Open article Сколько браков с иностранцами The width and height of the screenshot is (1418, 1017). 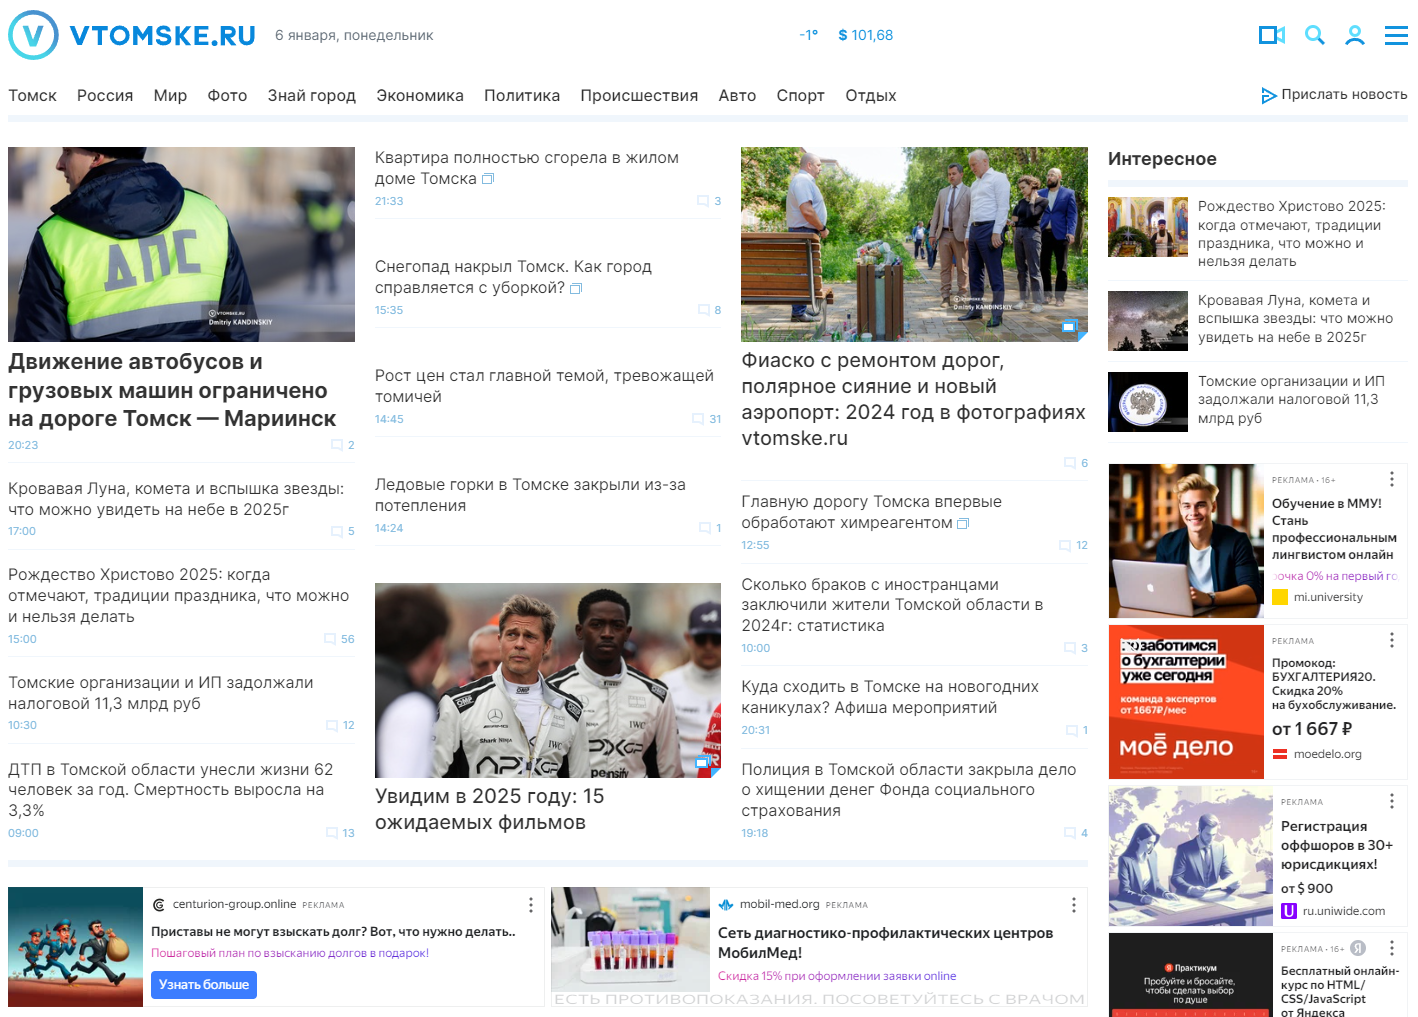click(x=892, y=605)
